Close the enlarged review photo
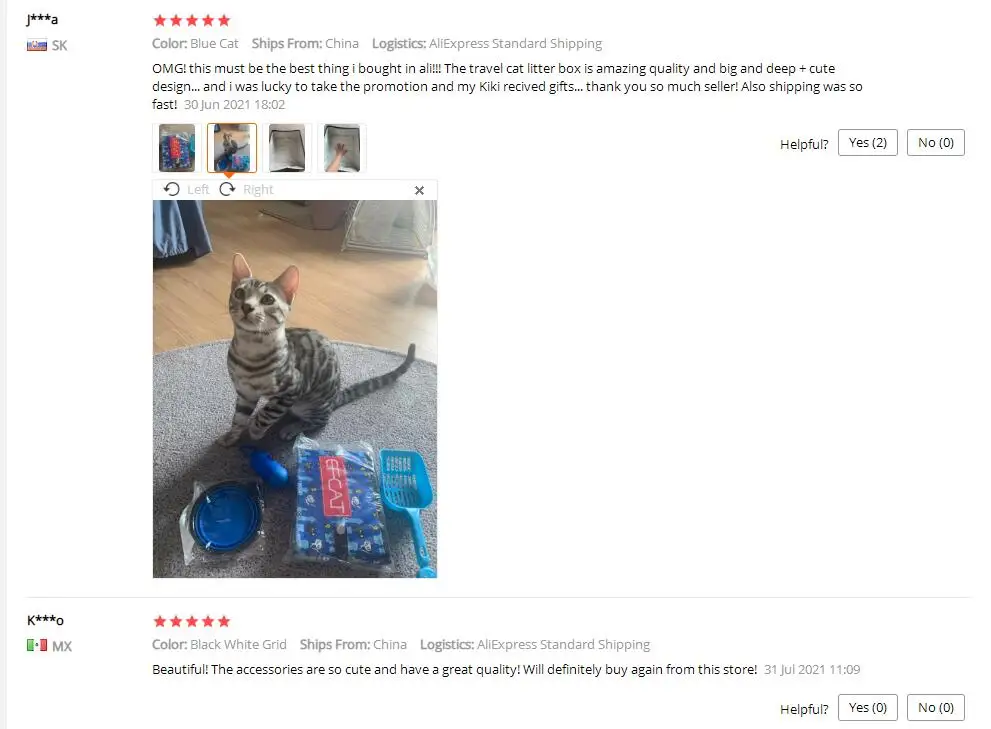Screen dimensions: 991x729 pos(419,190)
